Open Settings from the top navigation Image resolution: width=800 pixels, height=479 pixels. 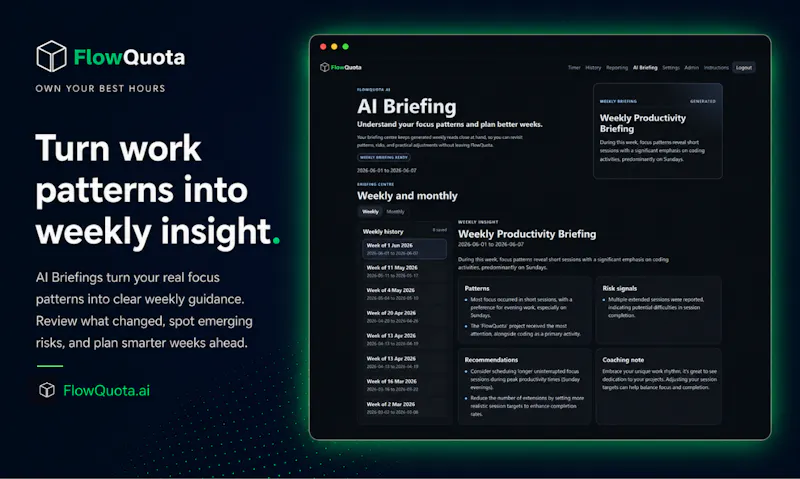pyautogui.click(x=671, y=67)
